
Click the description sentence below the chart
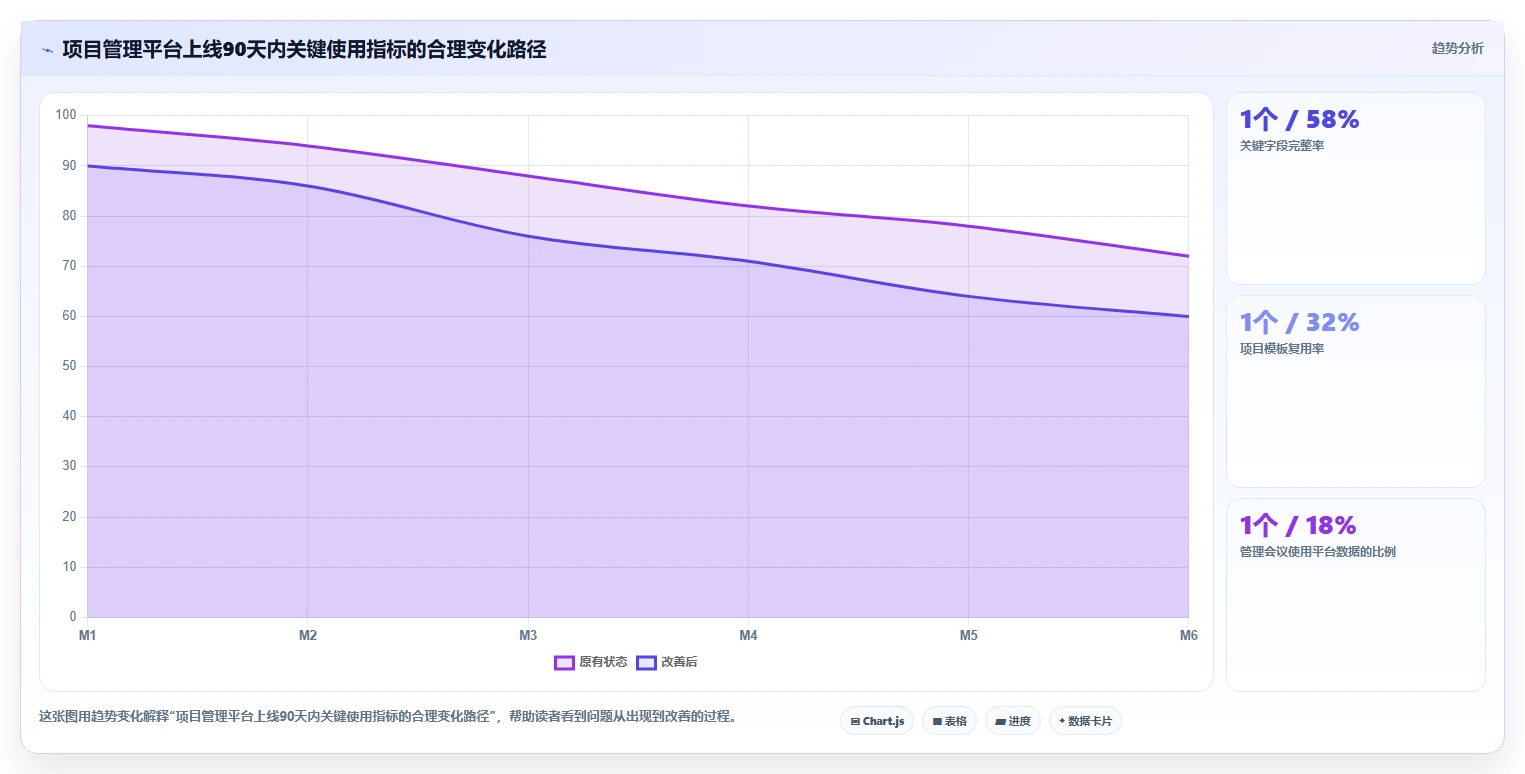click(x=388, y=717)
